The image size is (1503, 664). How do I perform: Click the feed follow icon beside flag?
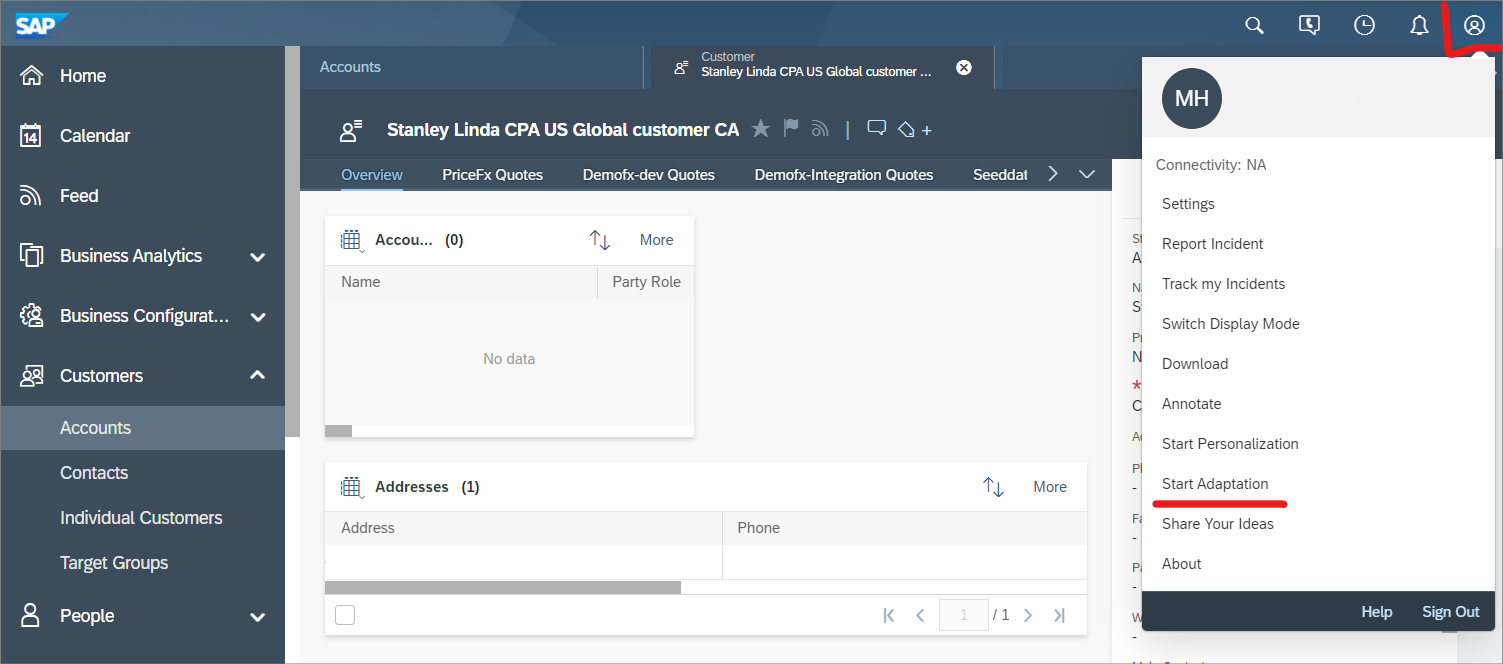point(821,129)
